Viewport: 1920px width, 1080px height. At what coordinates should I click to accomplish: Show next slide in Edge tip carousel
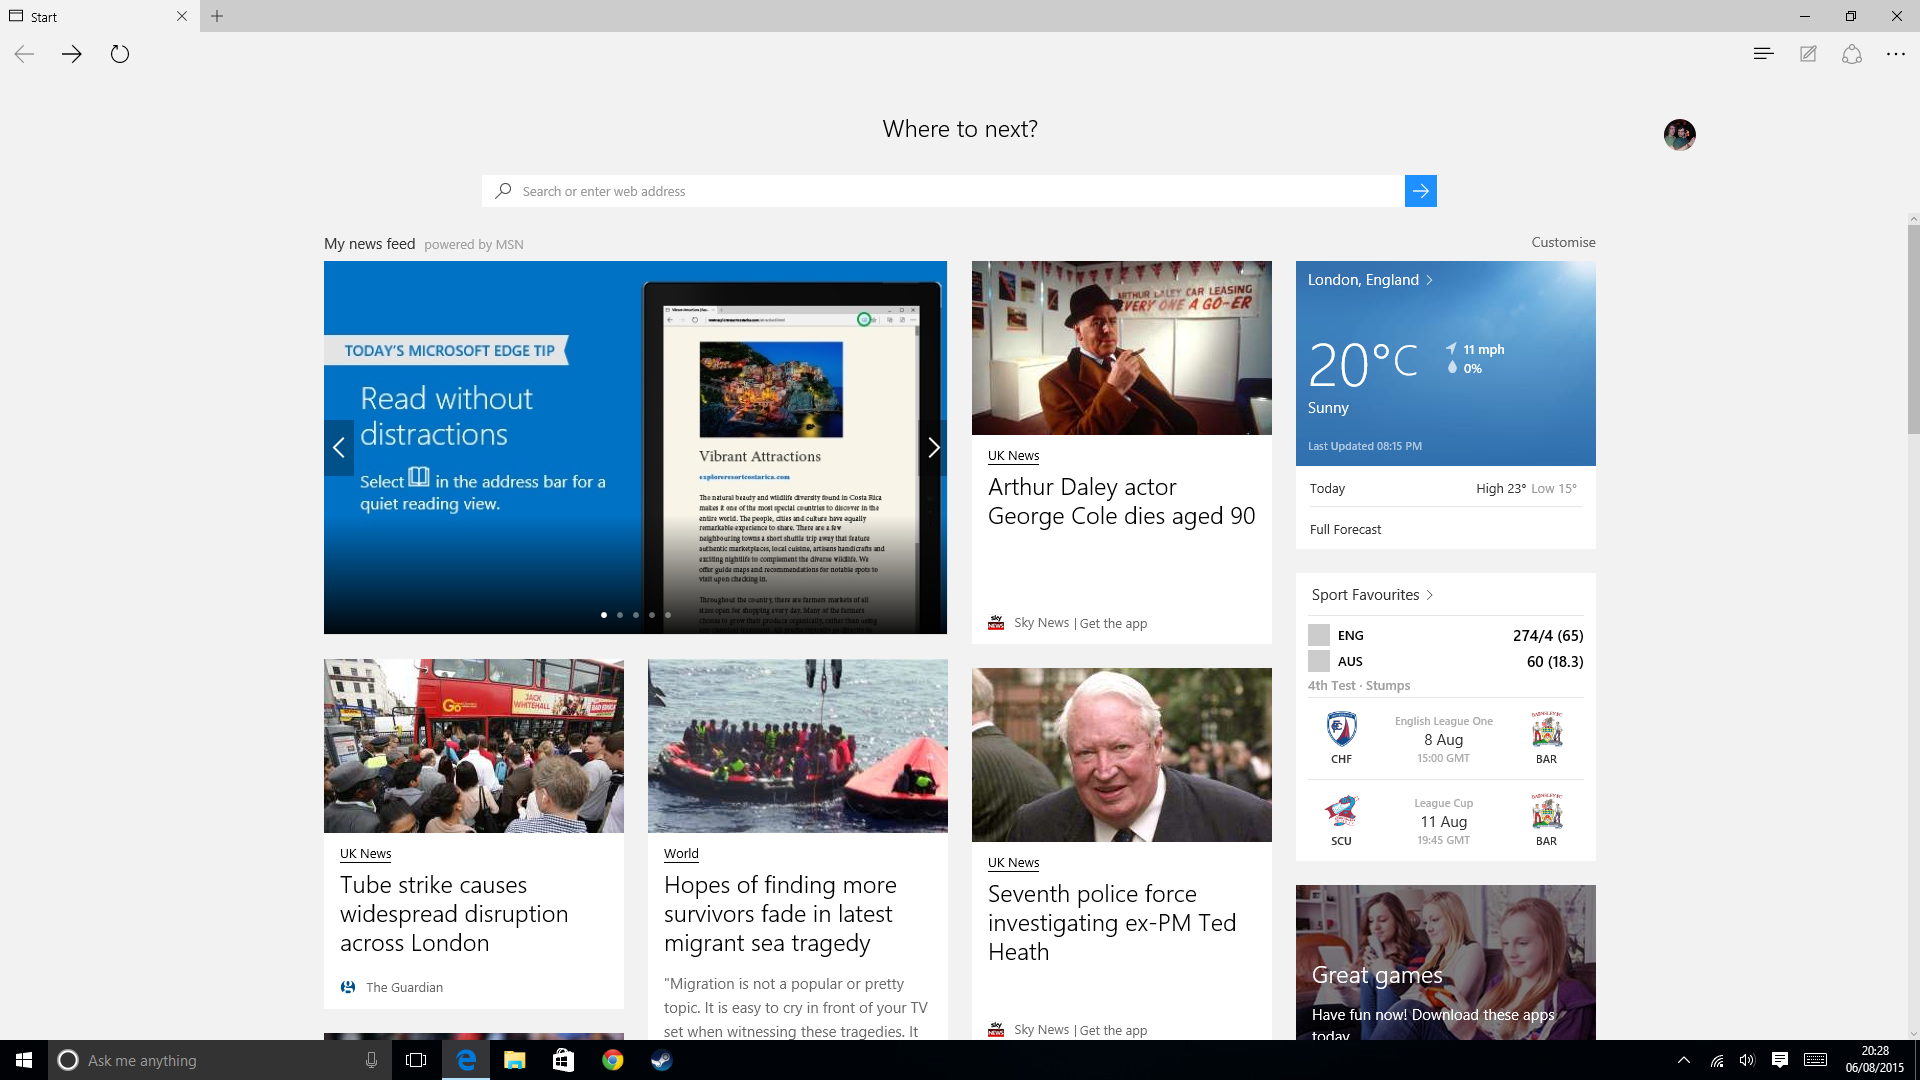933,448
